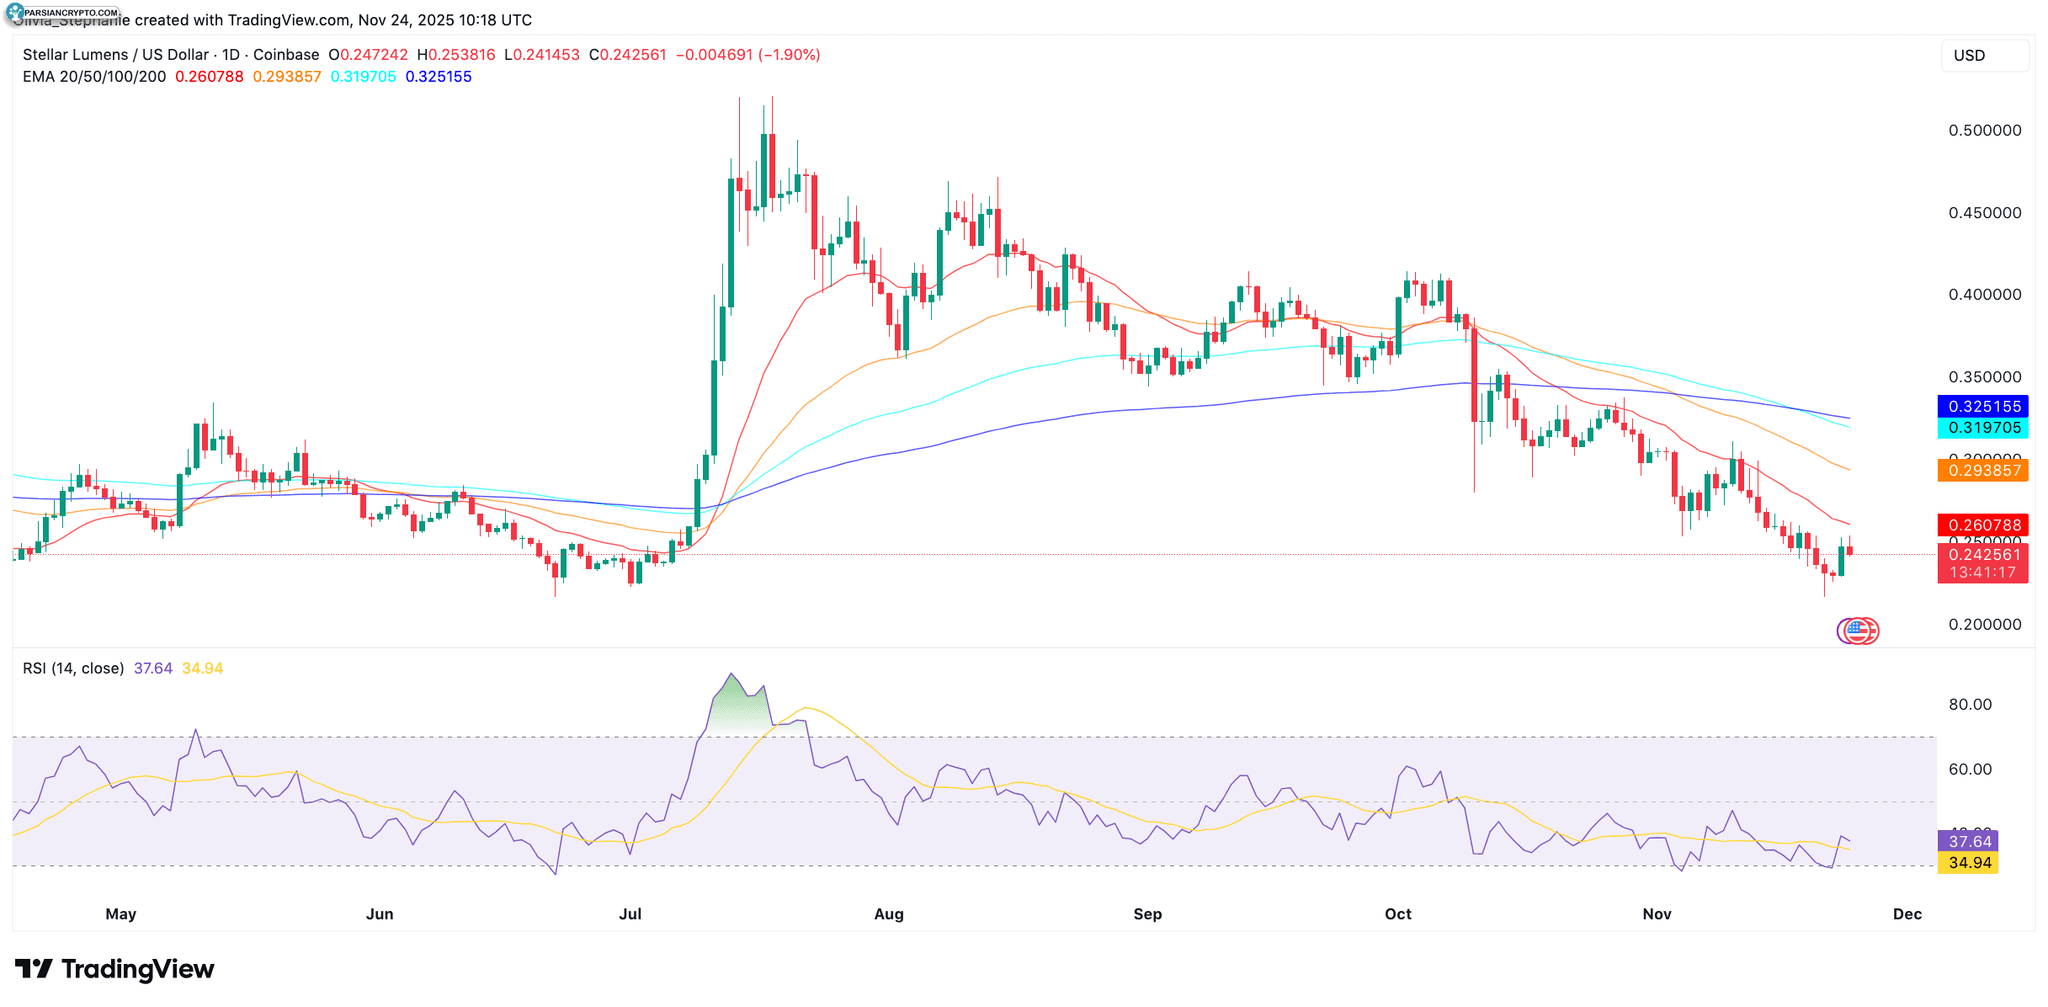Click the RSI average value 34.94 in legend
The height and width of the screenshot is (1007, 2048).
click(x=203, y=668)
